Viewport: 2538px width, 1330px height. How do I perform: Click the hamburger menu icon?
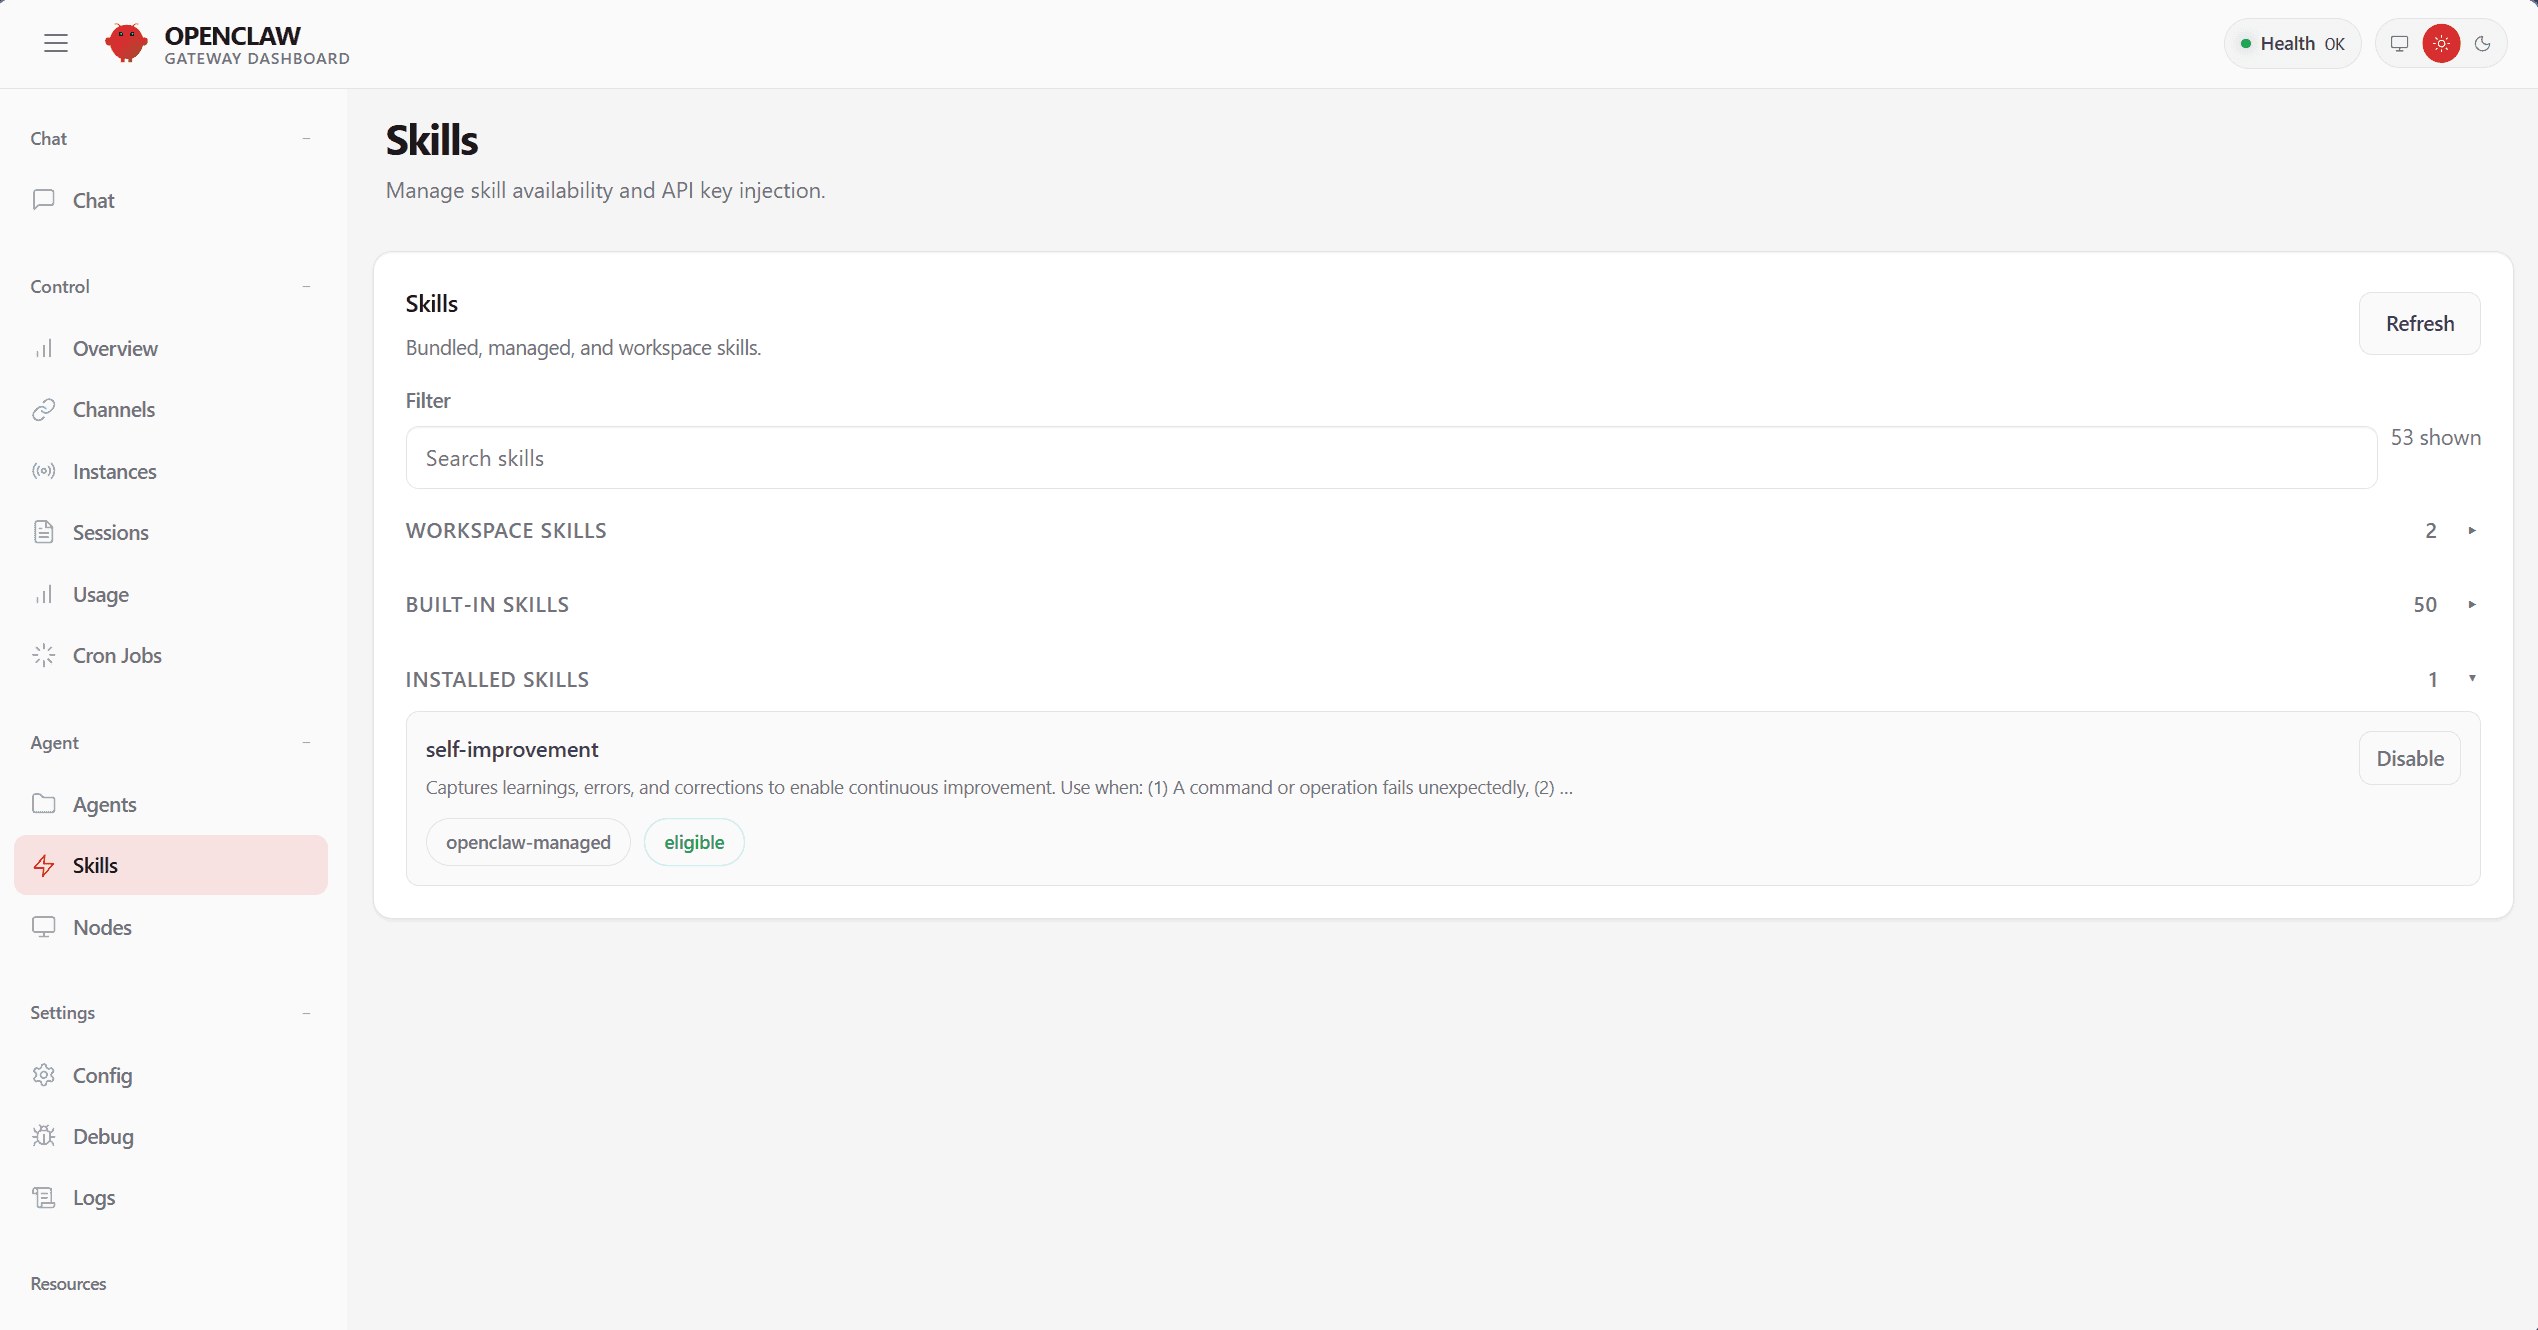56,43
